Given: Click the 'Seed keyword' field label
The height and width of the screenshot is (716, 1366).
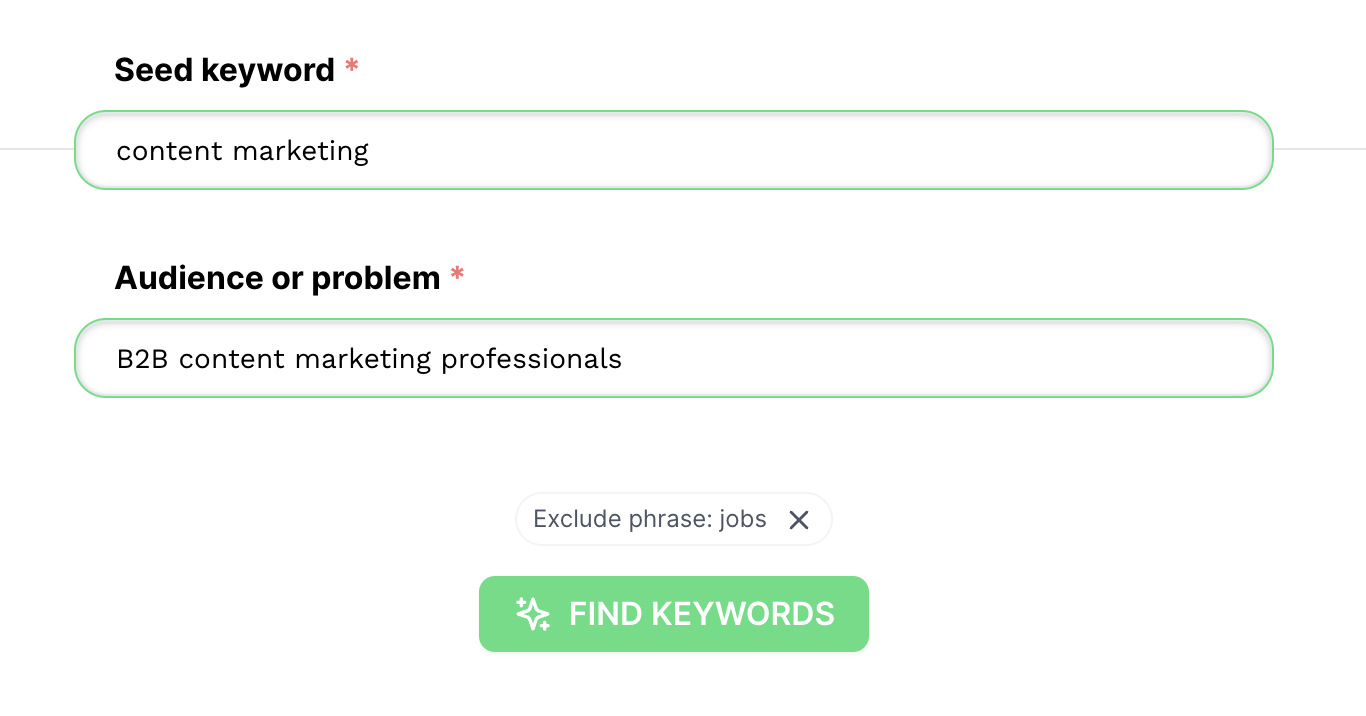Looking at the screenshot, I should tap(225, 70).
